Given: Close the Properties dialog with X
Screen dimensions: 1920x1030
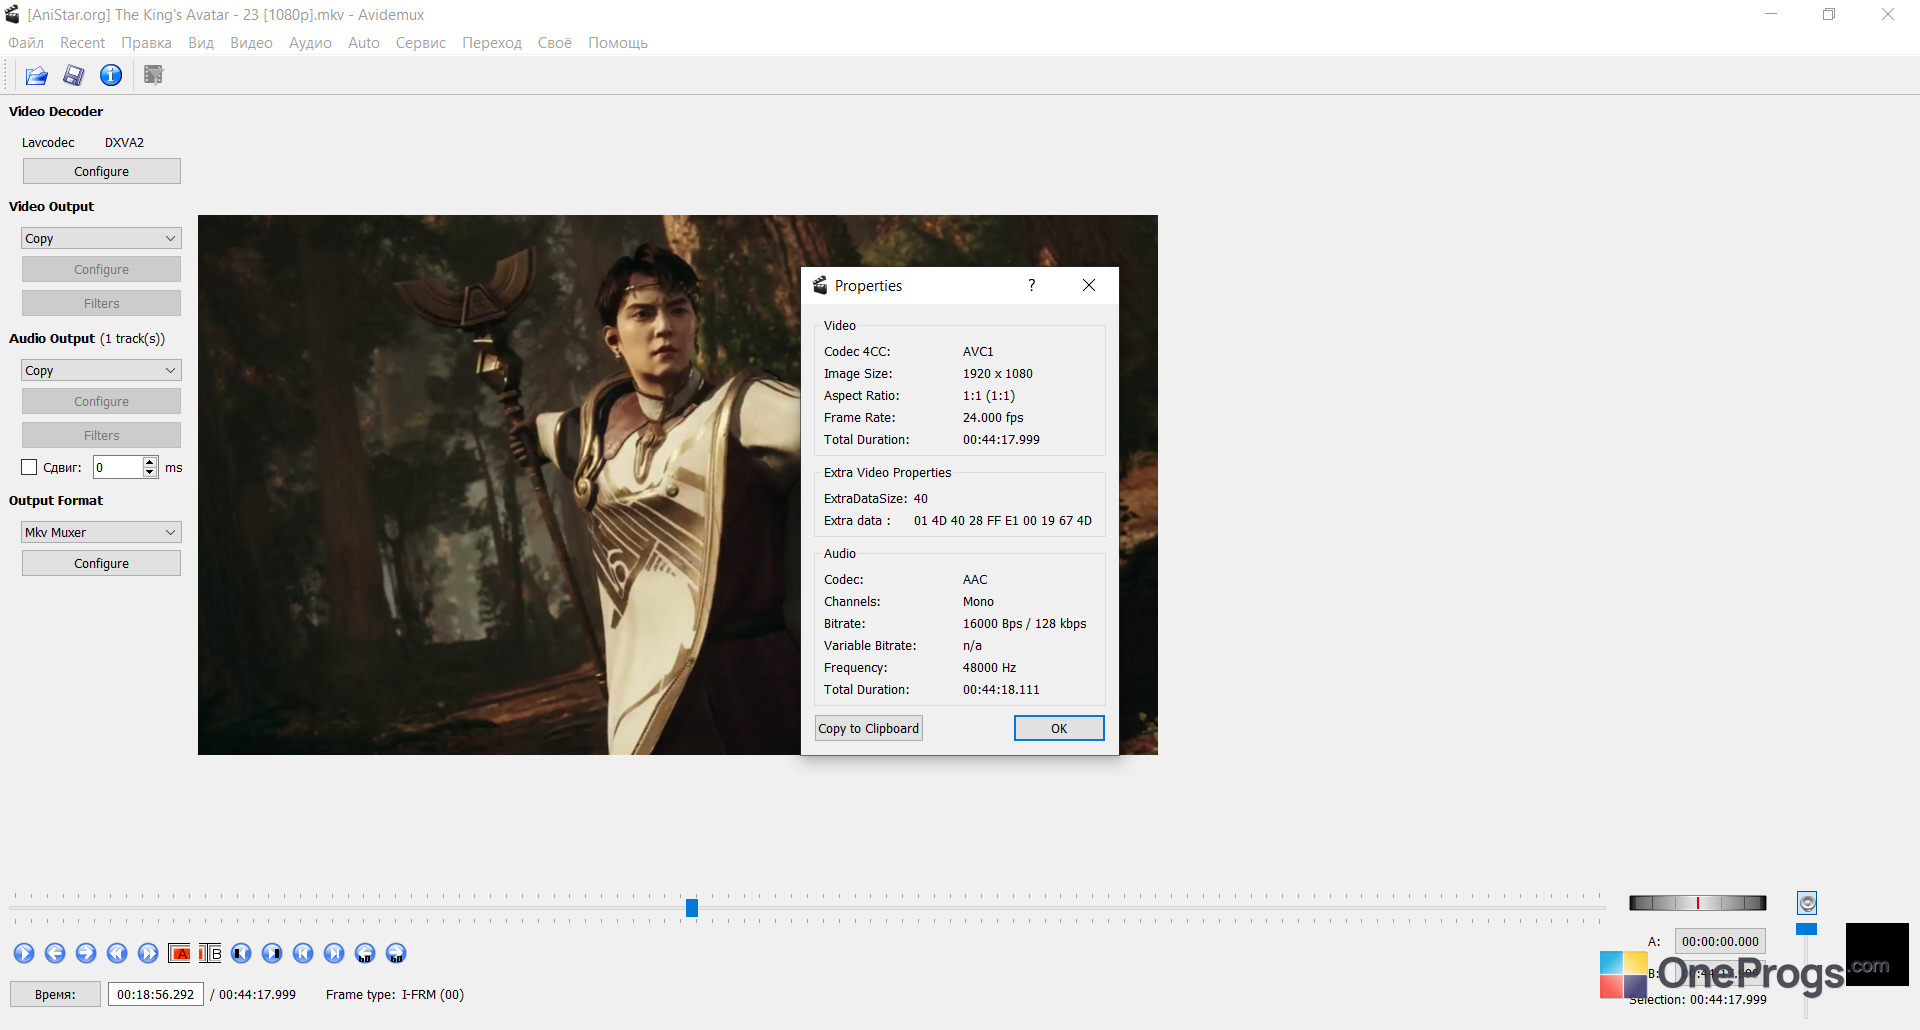Looking at the screenshot, I should pyautogui.click(x=1089, y=285).
